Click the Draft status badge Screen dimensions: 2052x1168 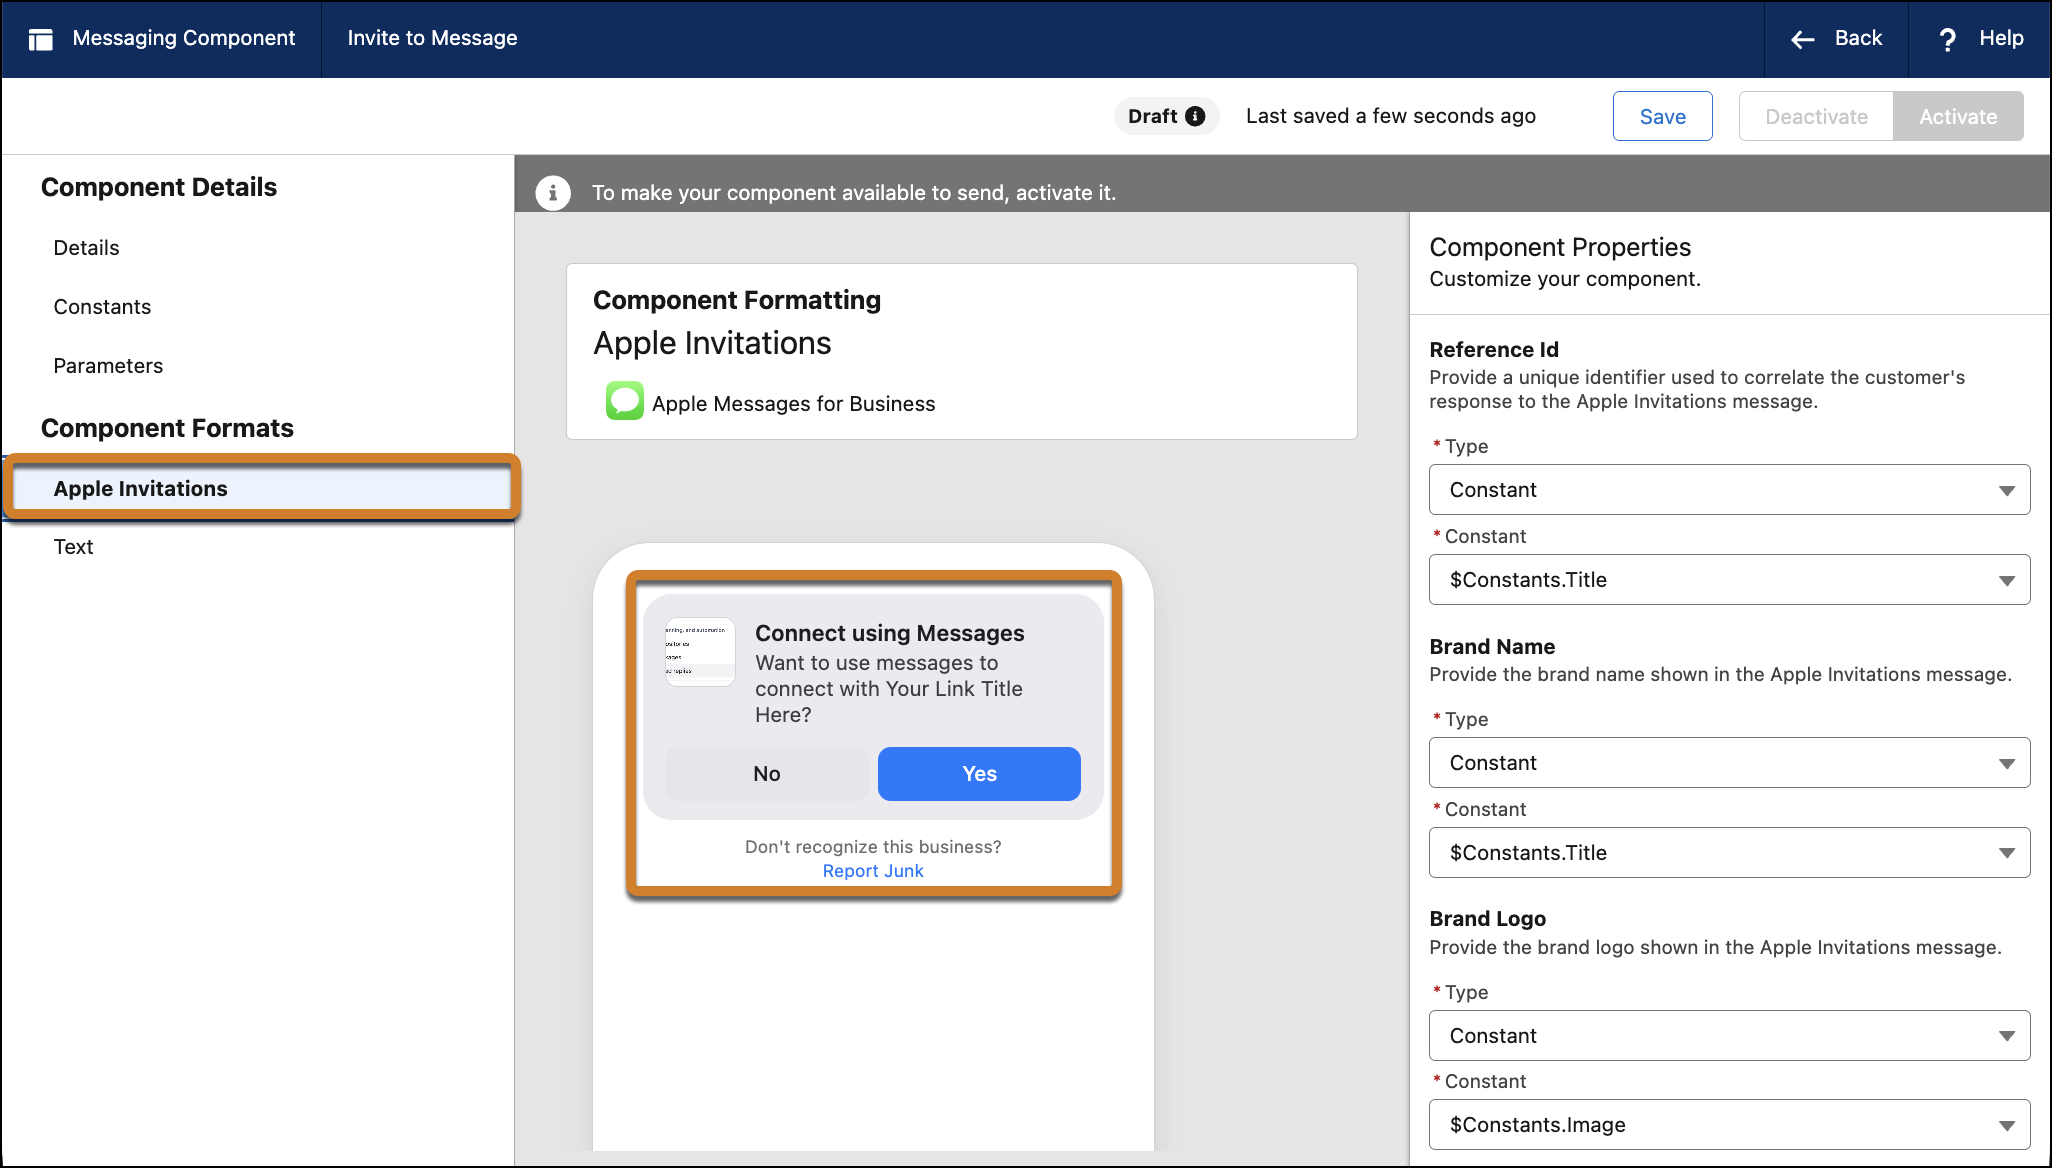click(1166, 116)
